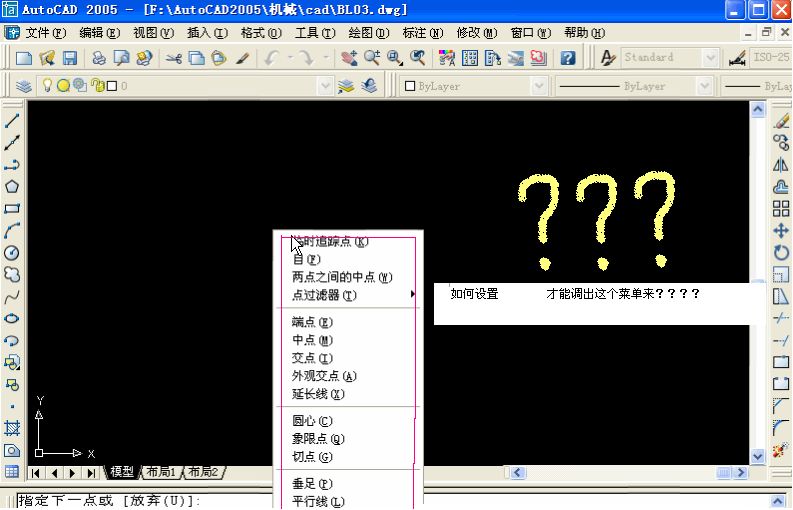Select the Line draw tool

coord(12,120)
